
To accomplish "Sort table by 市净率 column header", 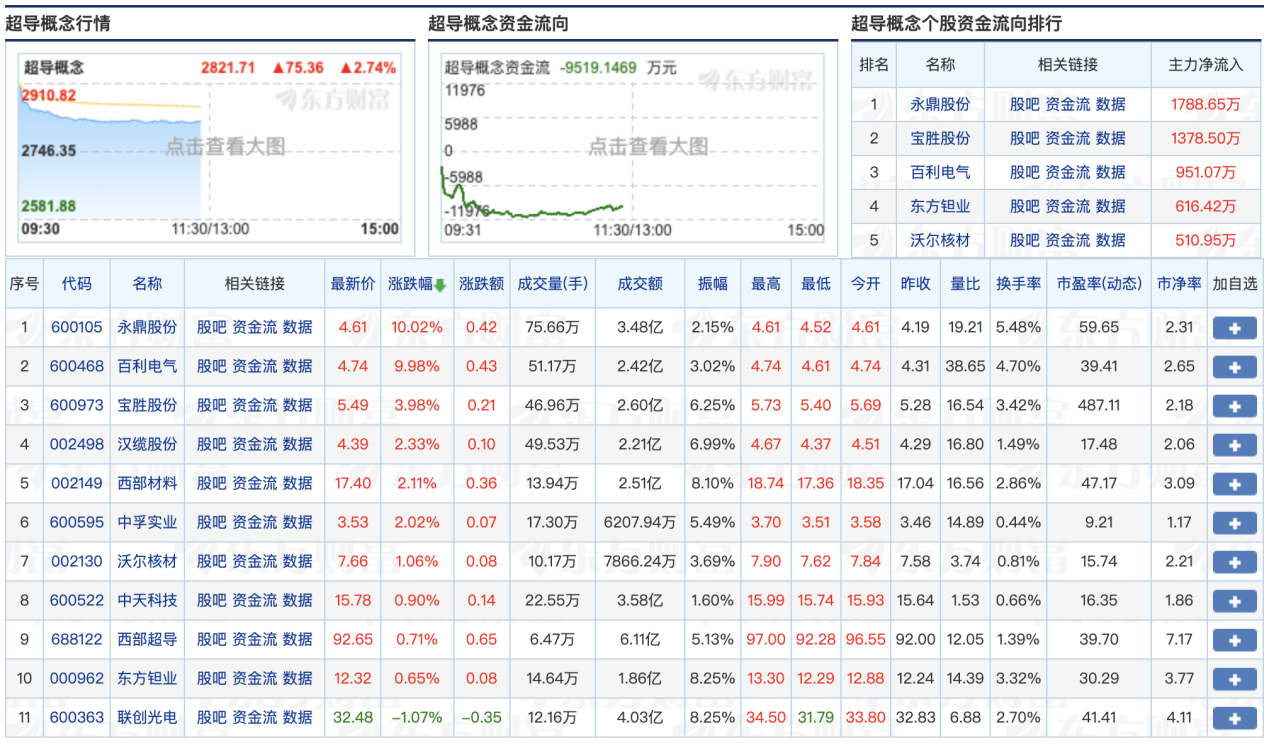I will tap(1179, 283).
